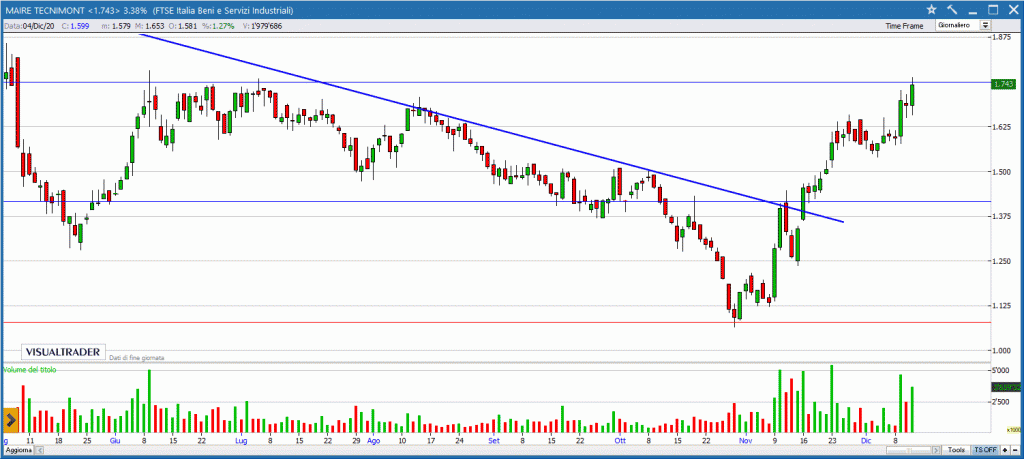Screen dimensions: 1024x459
Task: Zoom in with the plus button
Action: tap(1005, 451)
